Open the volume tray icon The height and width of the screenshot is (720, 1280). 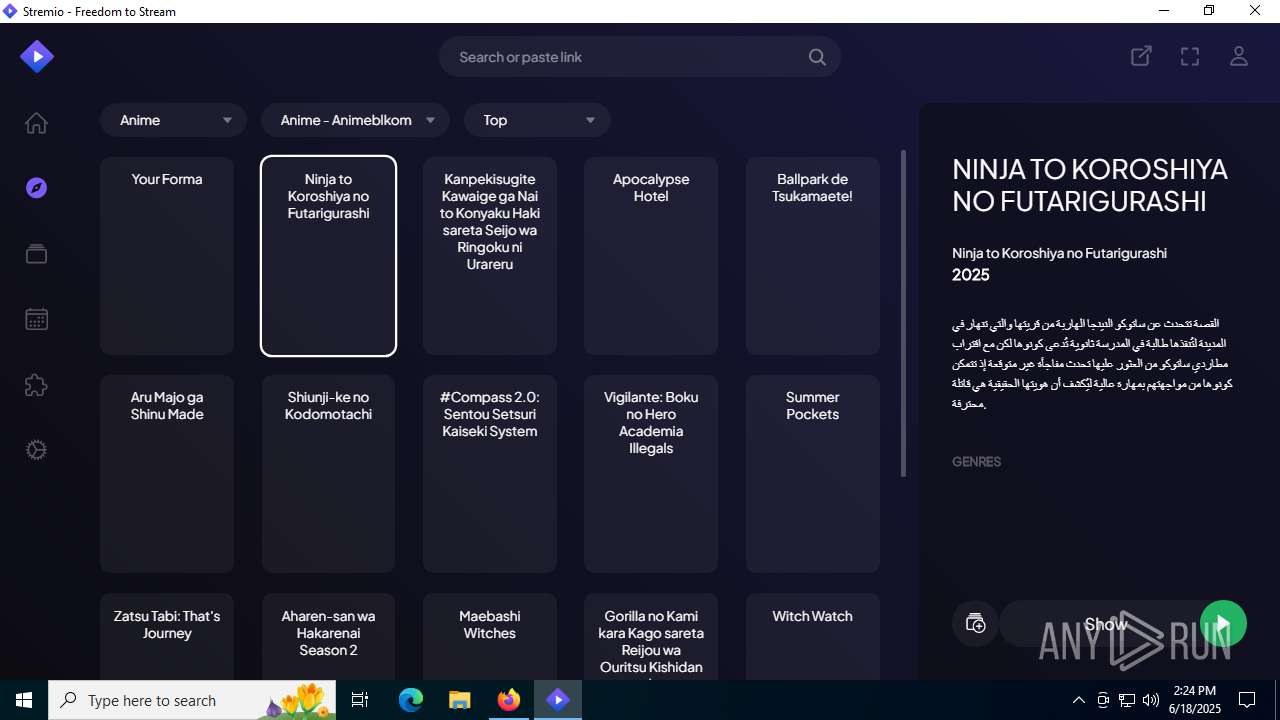[x=1150, y=700]
